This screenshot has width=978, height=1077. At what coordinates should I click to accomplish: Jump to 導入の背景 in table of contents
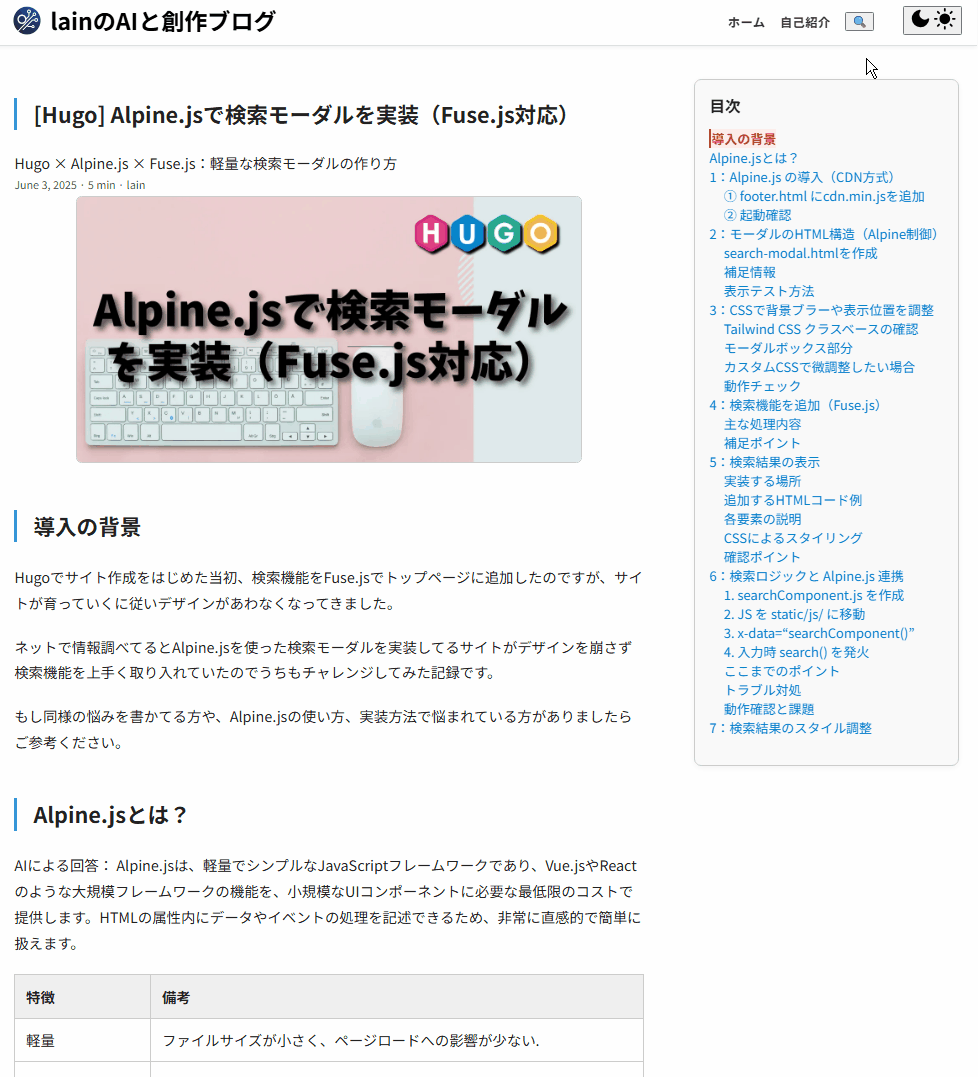743,139
